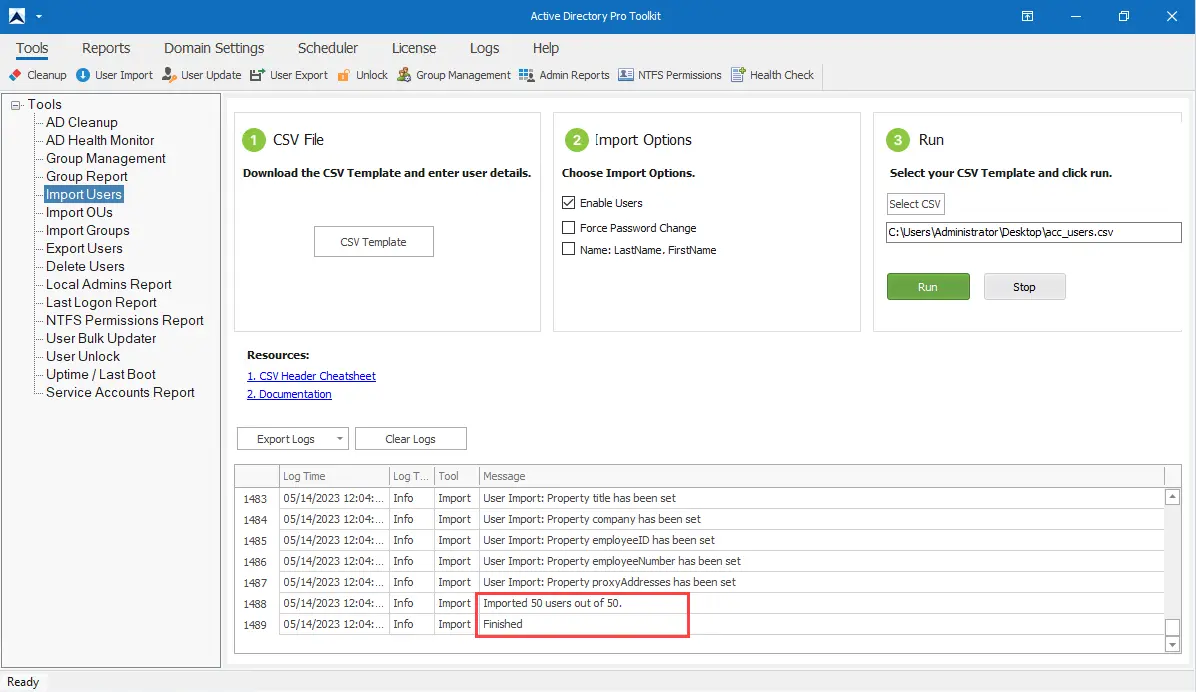Open the Reports tab
Image resolution: width=1196 pixels, height=692 pixels.
[106, 48]
